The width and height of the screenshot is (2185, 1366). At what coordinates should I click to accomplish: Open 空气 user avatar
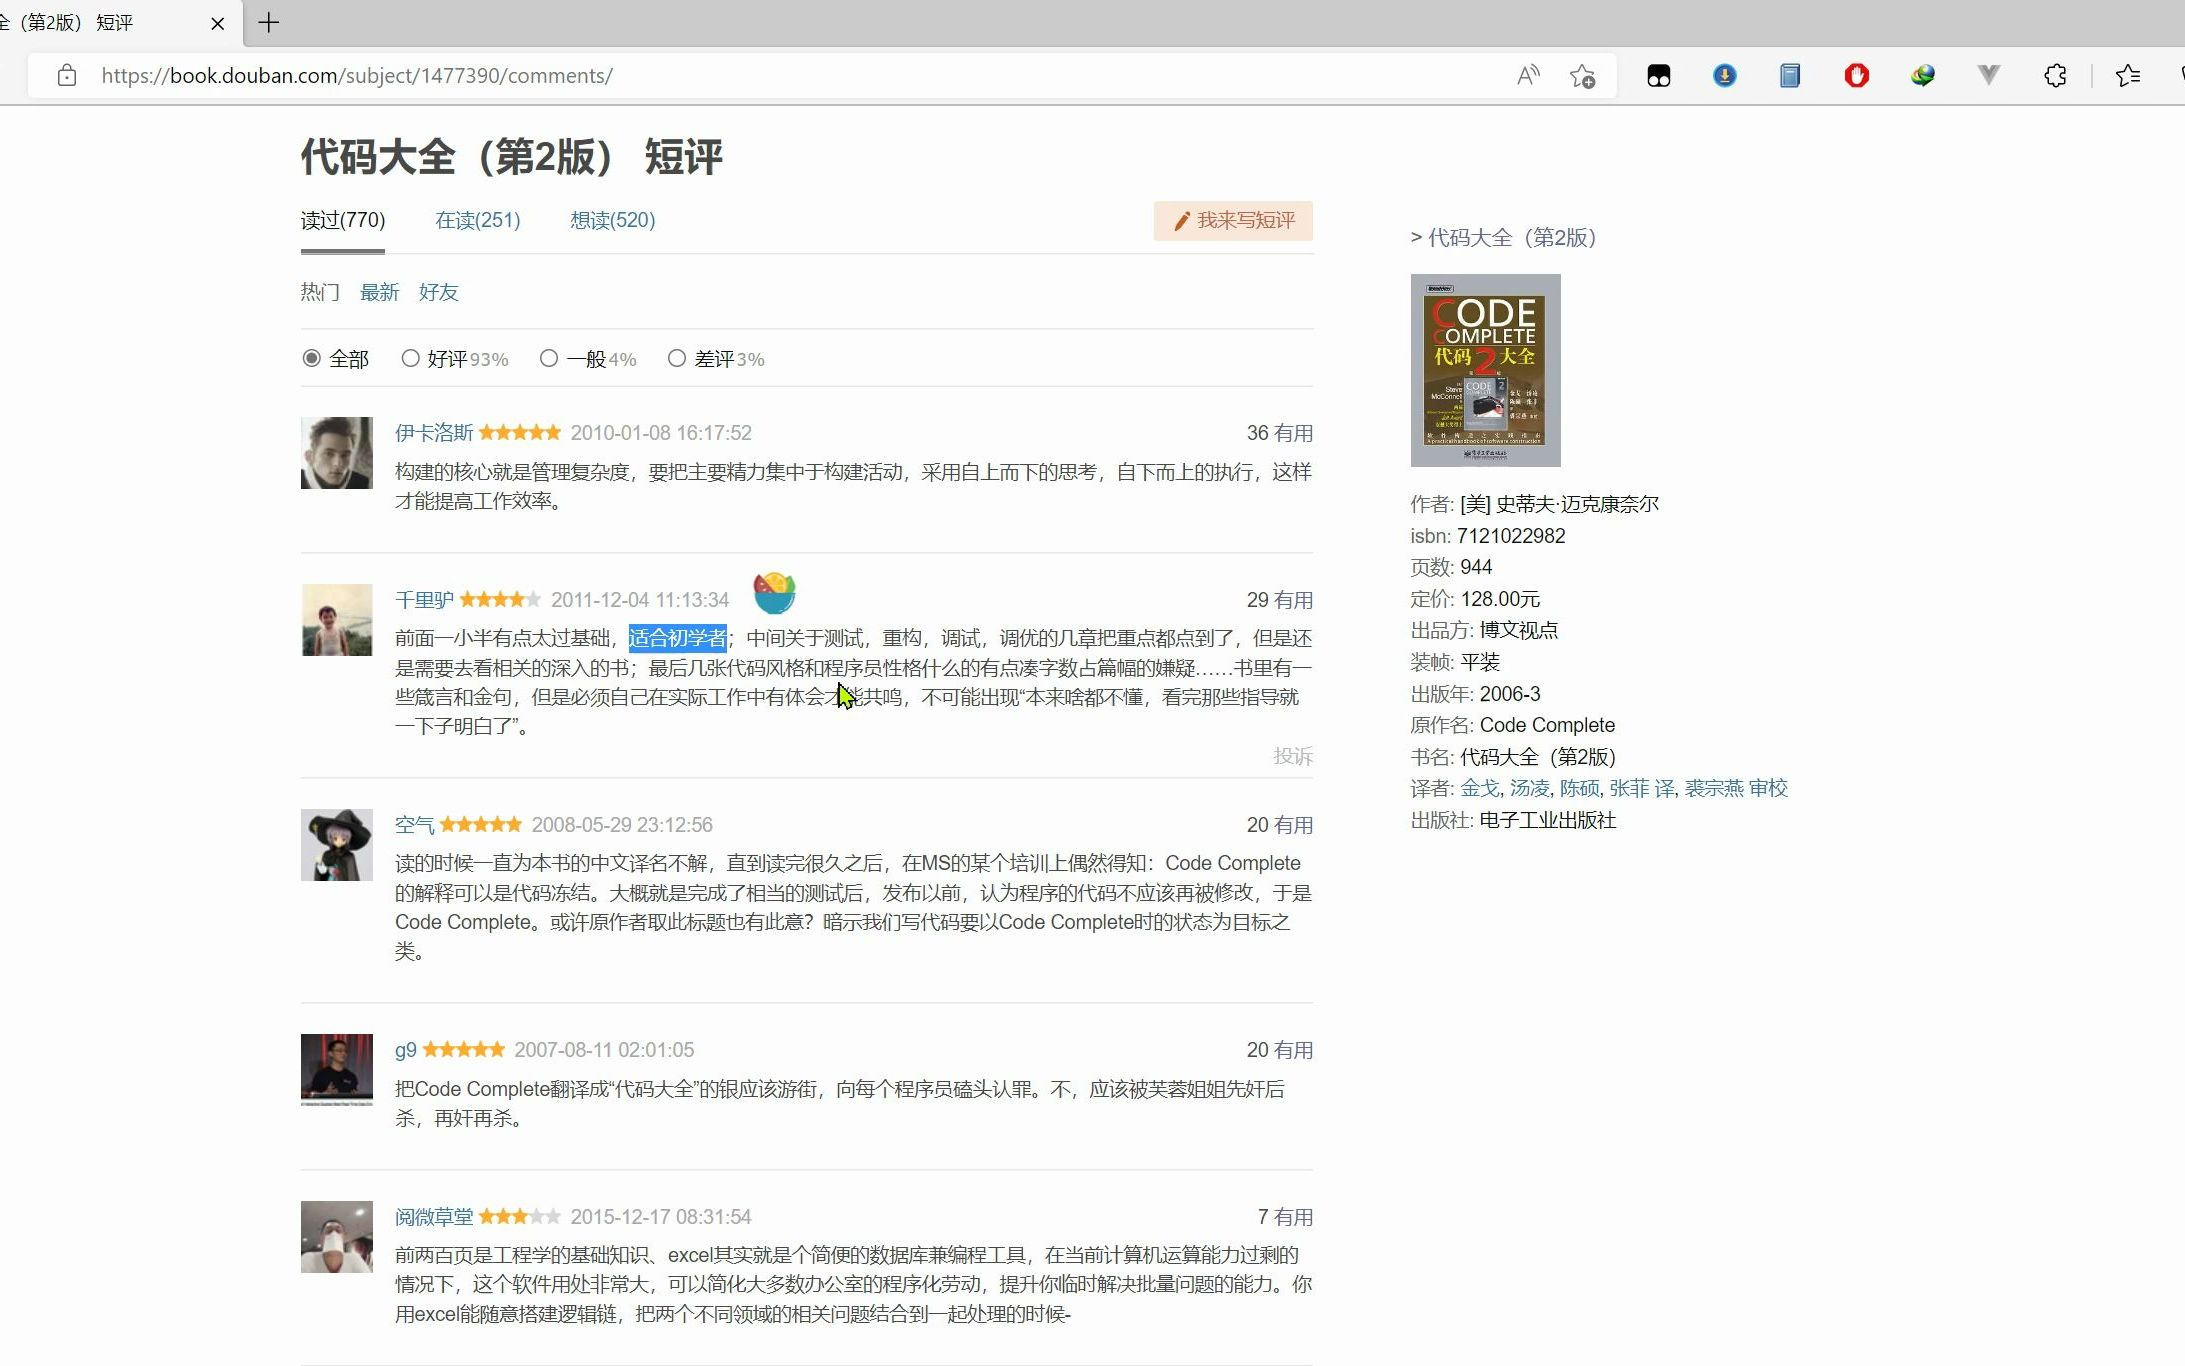[337, 845]
